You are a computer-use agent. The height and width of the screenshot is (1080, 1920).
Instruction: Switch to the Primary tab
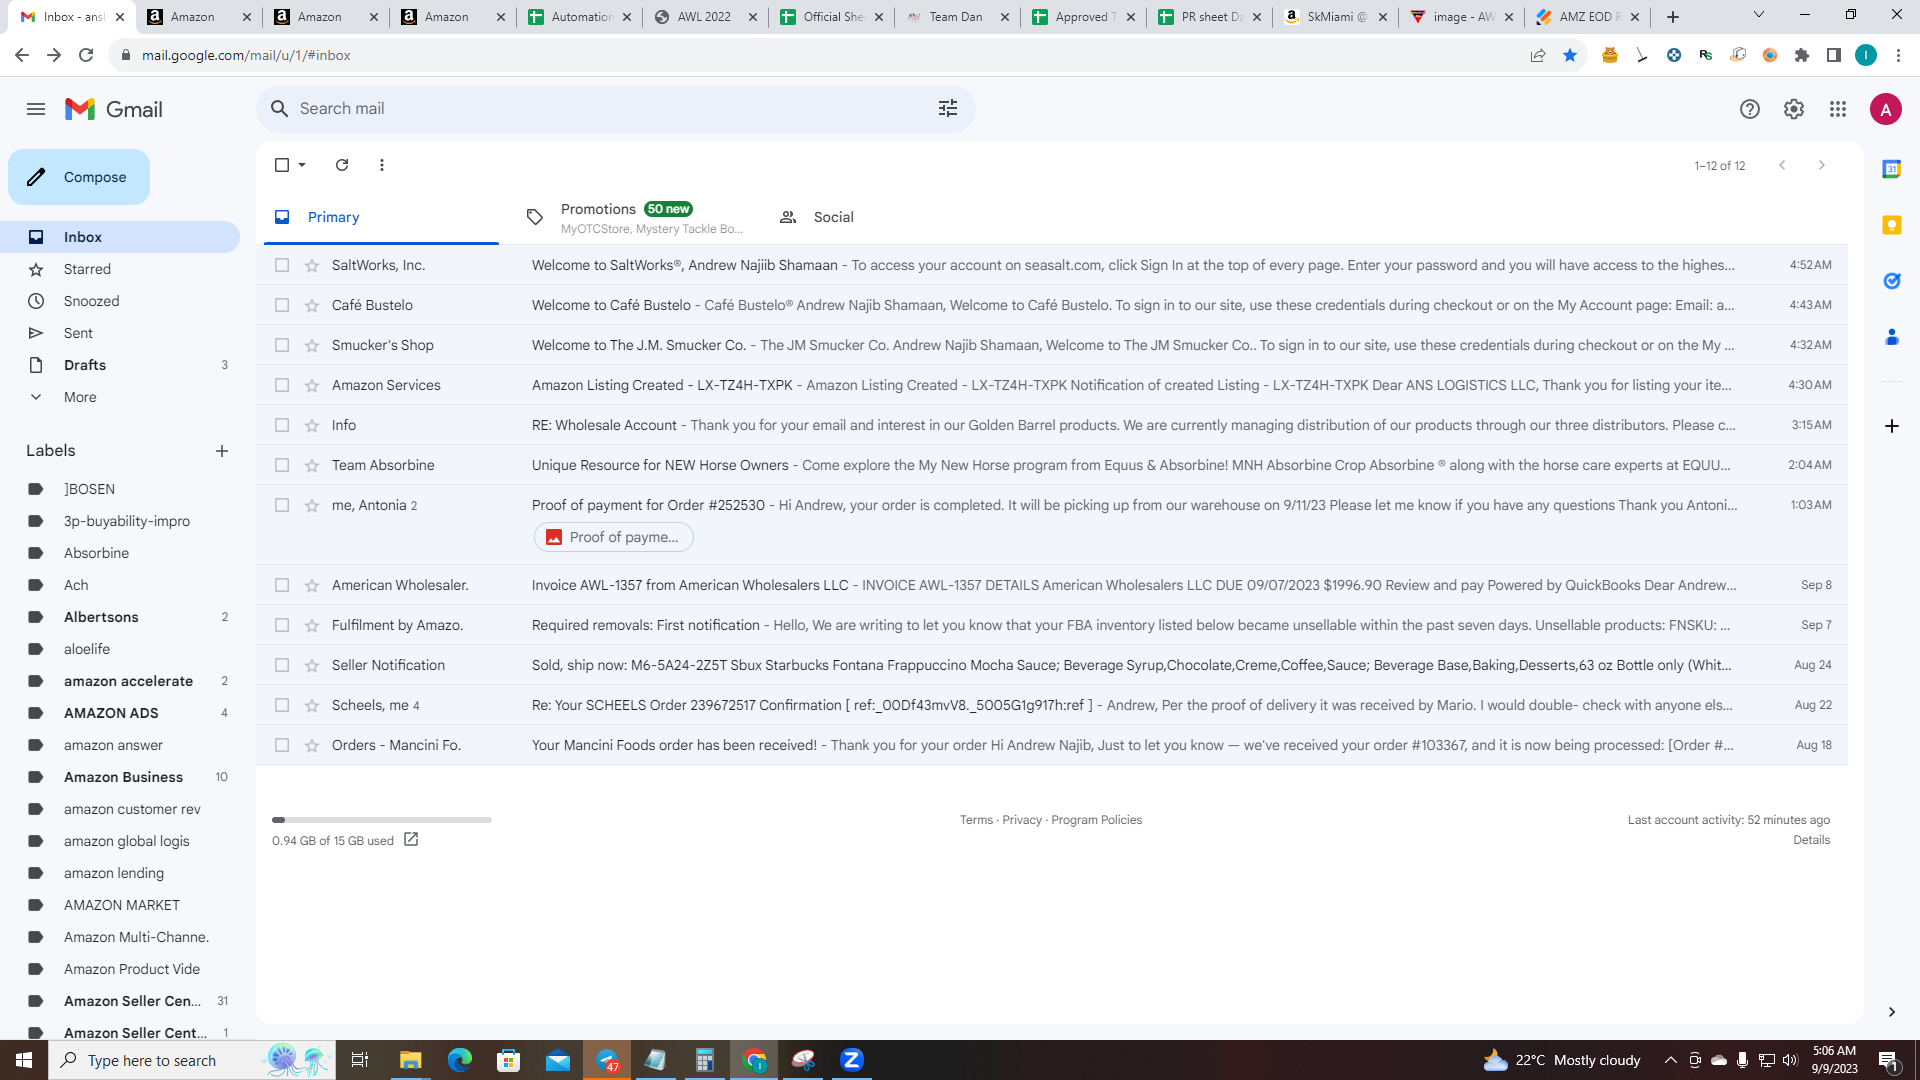tap(381, 217)
